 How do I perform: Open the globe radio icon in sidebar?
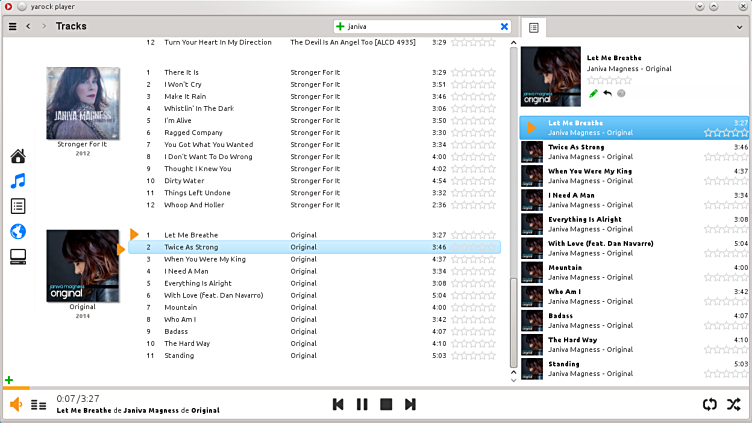click(x=18, y=232)
